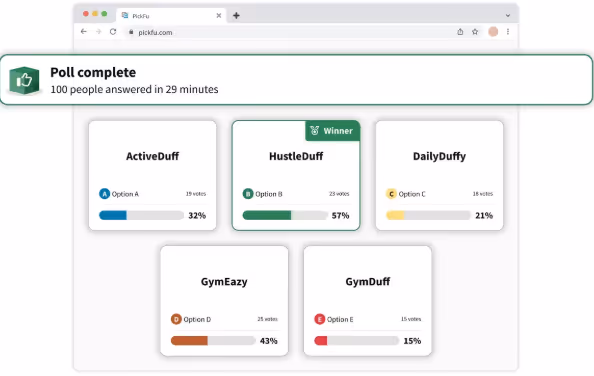This screenshot has width=594, height=376.
Task: Click the orange Option D letter badge
Action: 176,319
